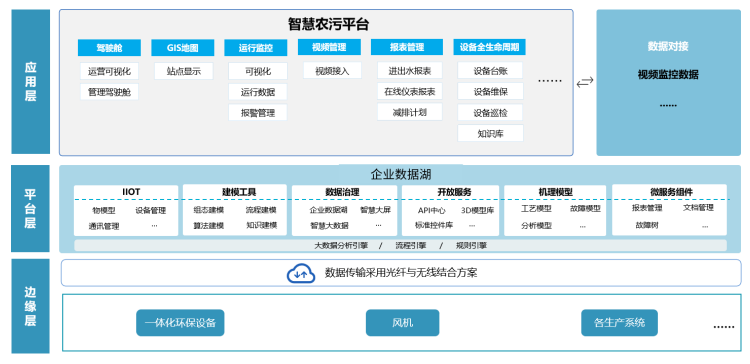Select 设备管理 in the IIOT panel
The height and width of the screenshot is (364, 750).
tap(150, 210)
